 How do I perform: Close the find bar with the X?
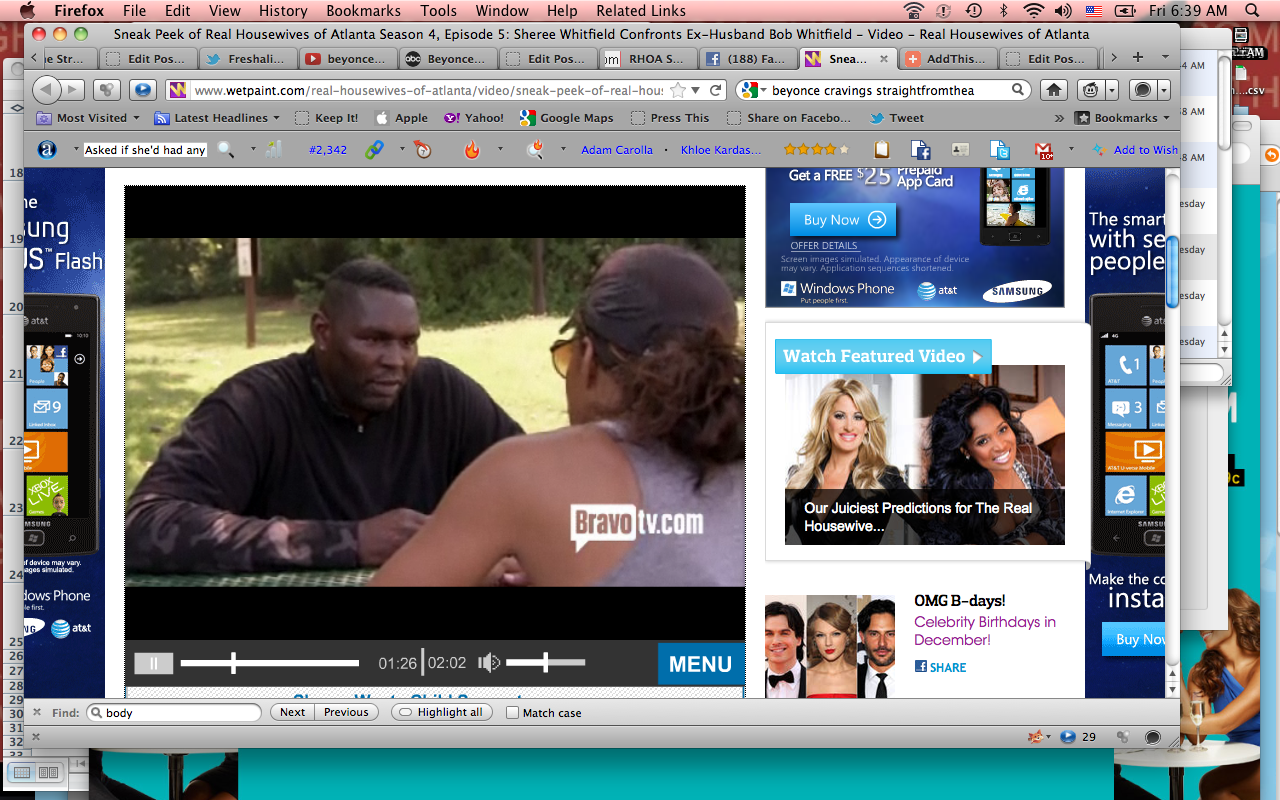click(x=37, y=712)
